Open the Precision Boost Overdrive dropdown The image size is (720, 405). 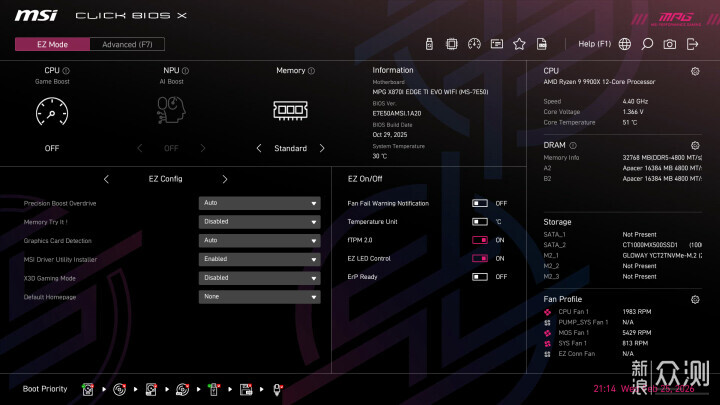259,203
